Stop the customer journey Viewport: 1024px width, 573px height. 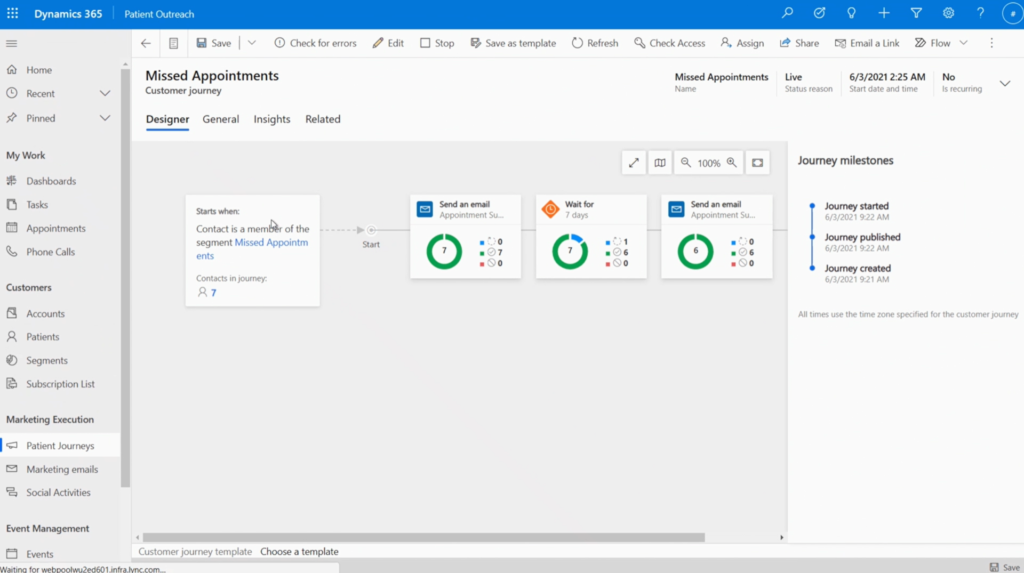tap(437, 43)
